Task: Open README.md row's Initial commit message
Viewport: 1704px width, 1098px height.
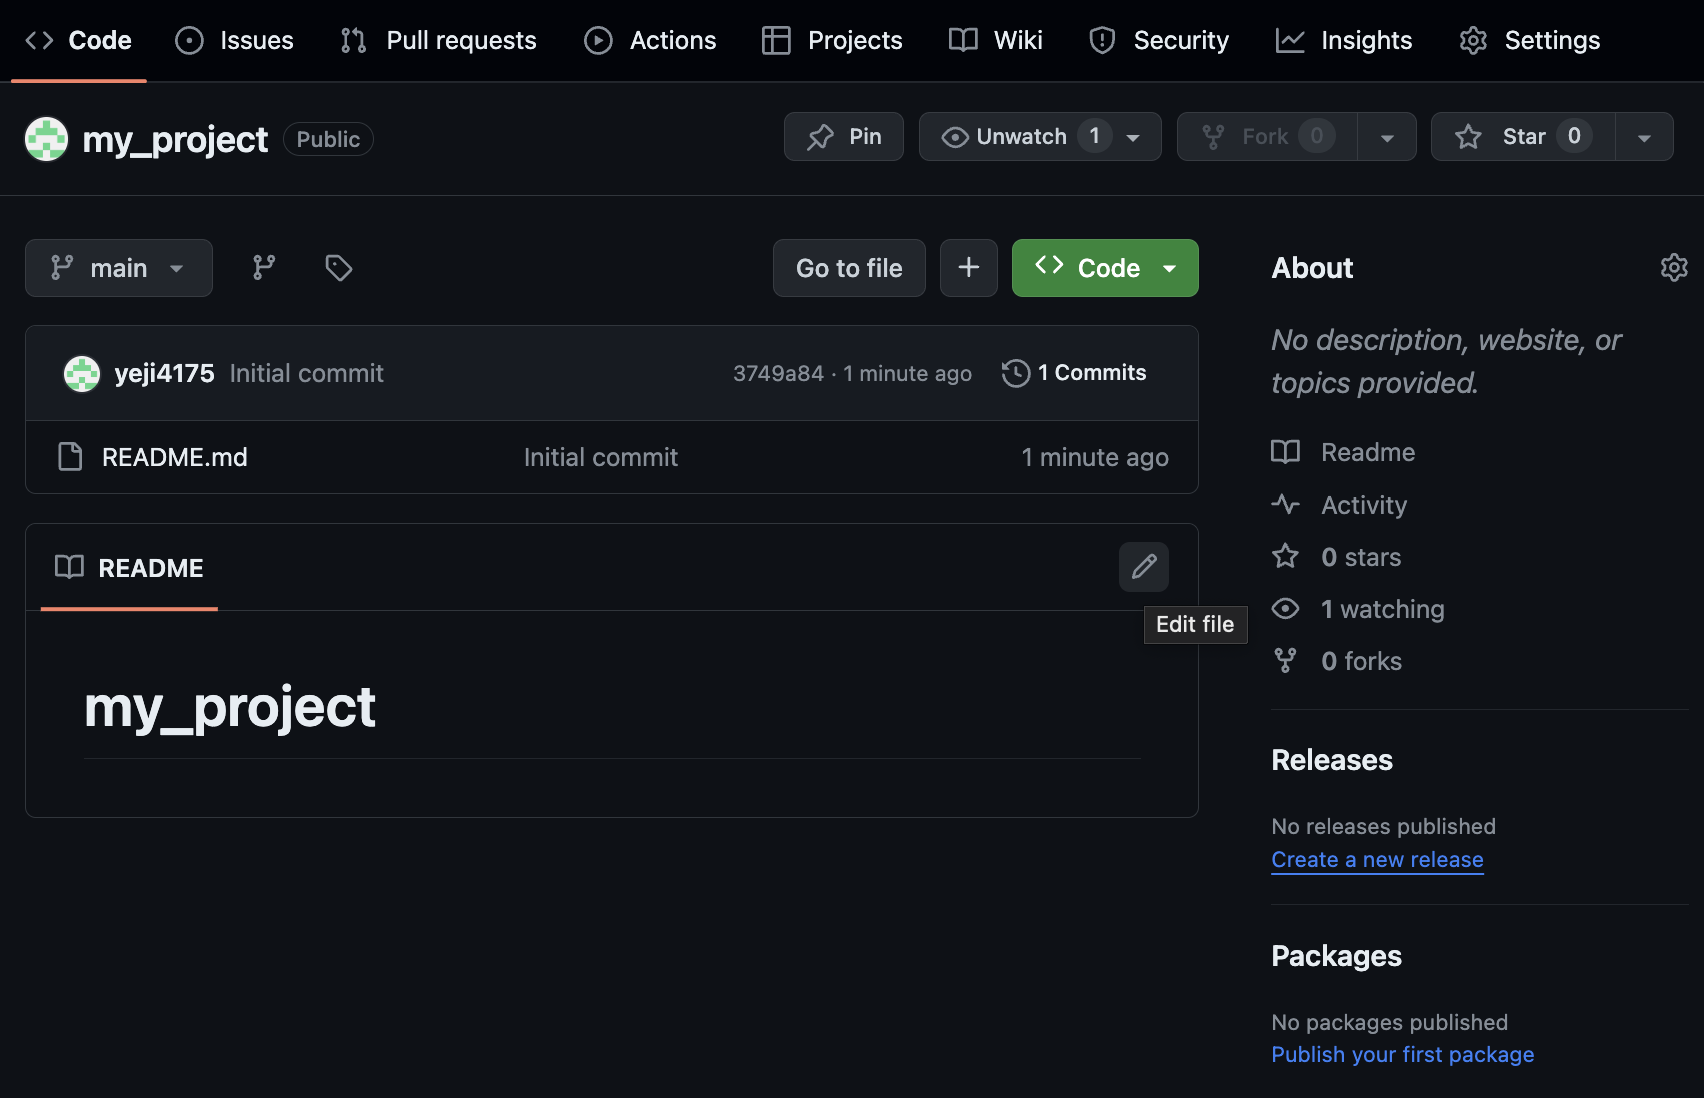Action: (601, 457)
